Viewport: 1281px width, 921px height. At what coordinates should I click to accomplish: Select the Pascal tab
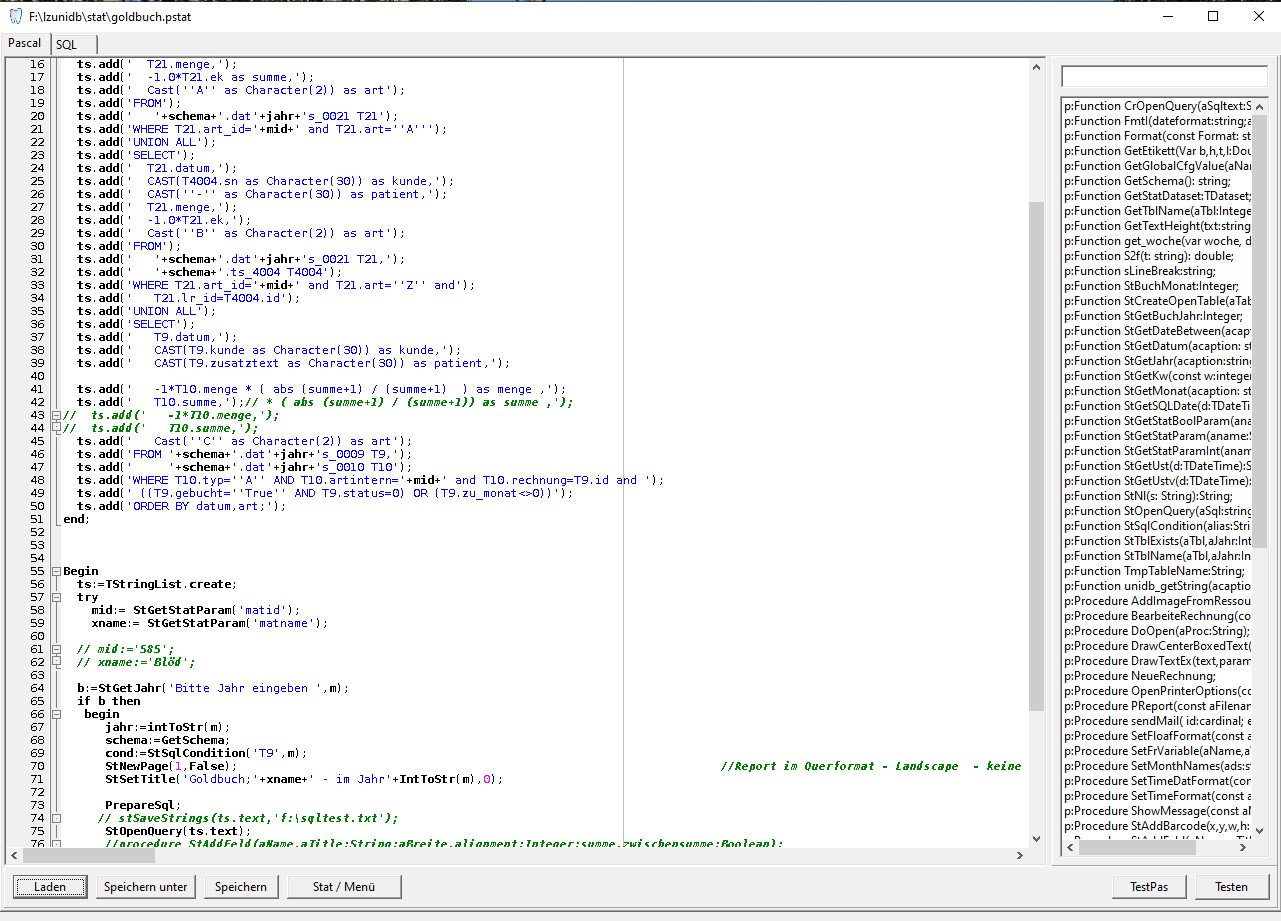[25, 43]
